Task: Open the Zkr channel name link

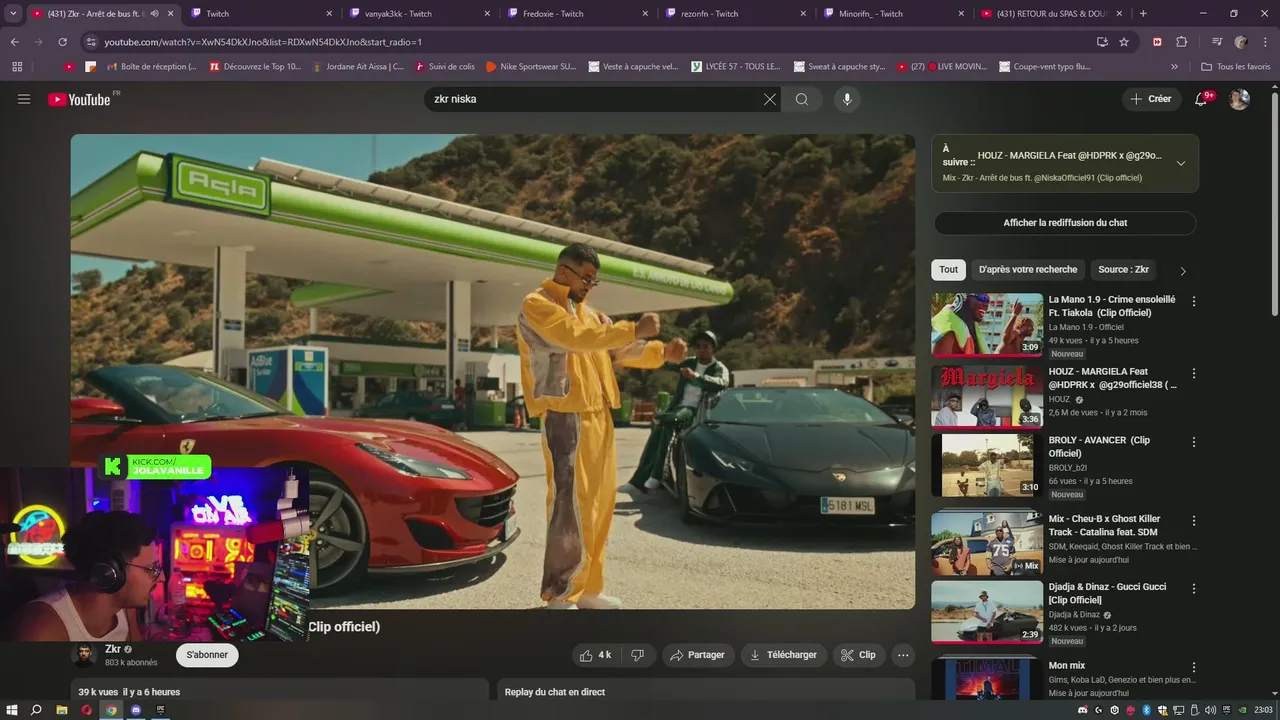Action: click(x=113, y=649)
